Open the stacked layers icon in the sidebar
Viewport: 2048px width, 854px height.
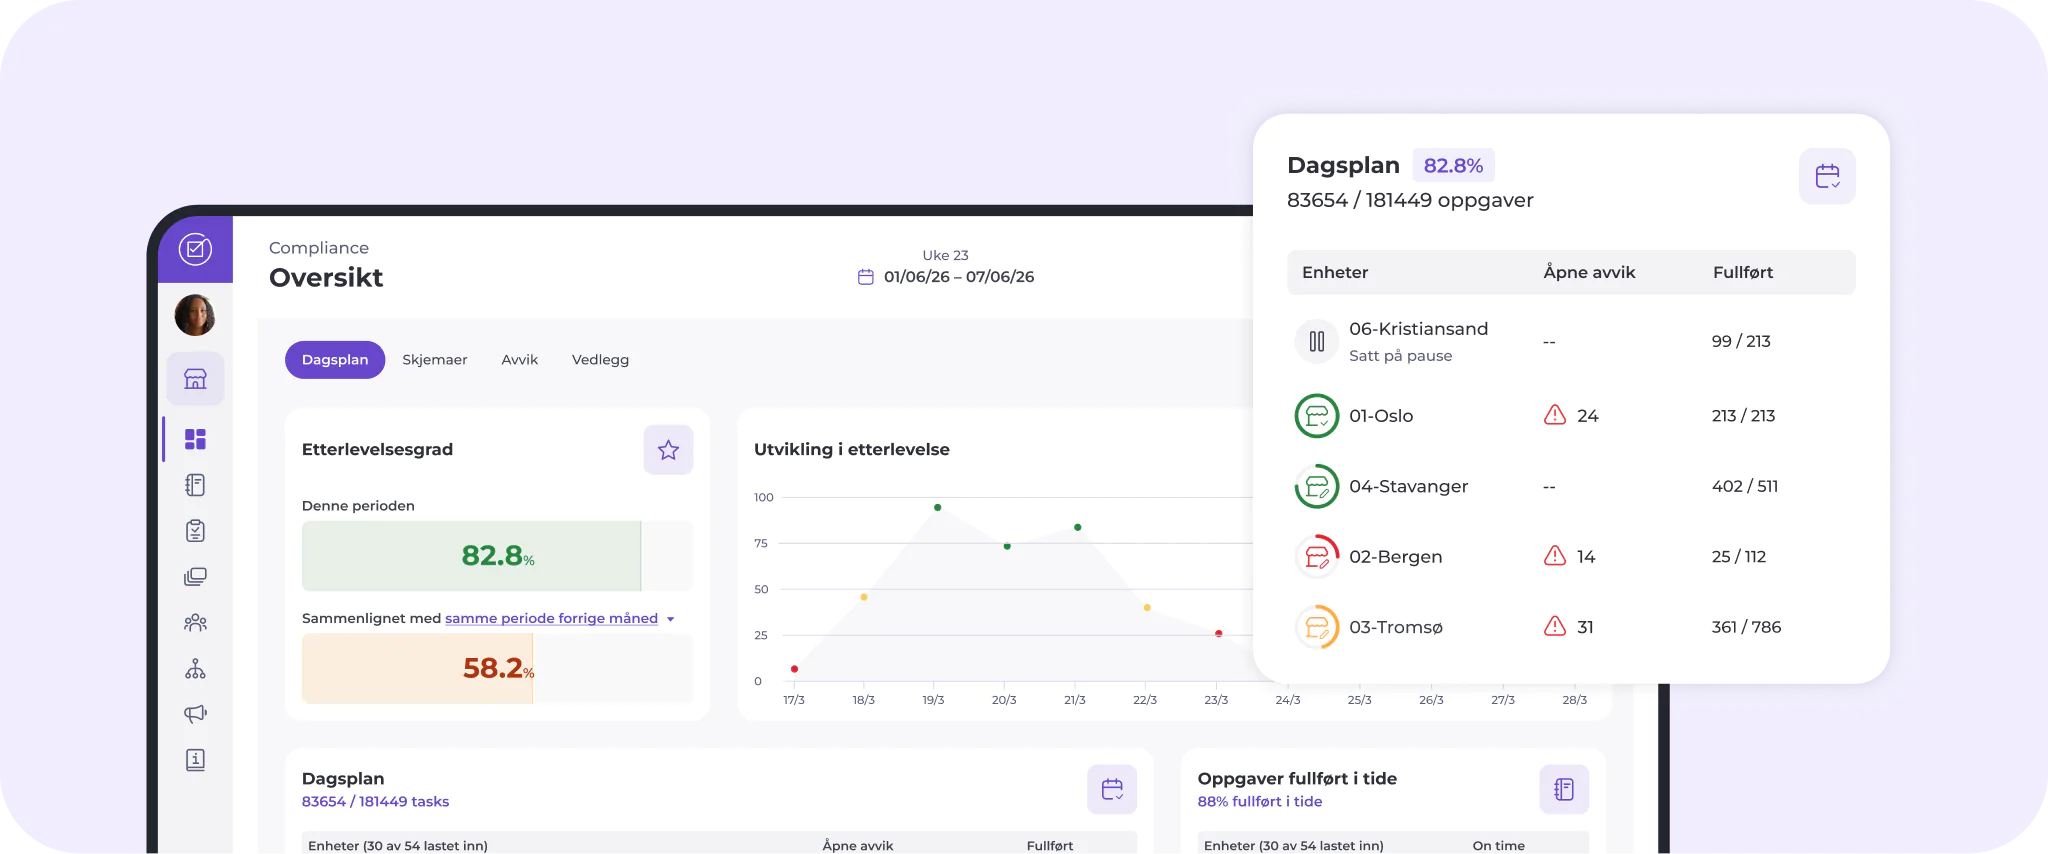(195, 577)
